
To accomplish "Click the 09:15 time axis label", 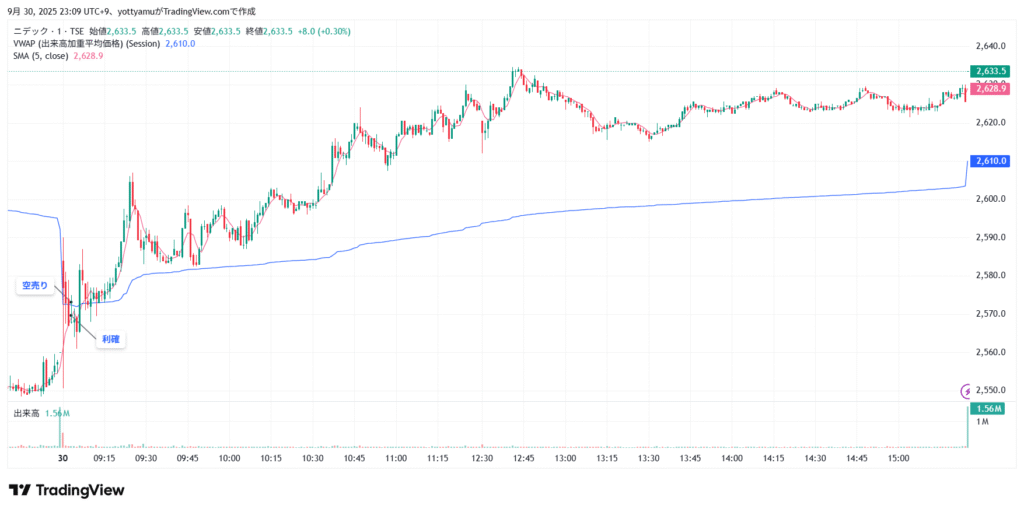I will pos(104,457).
